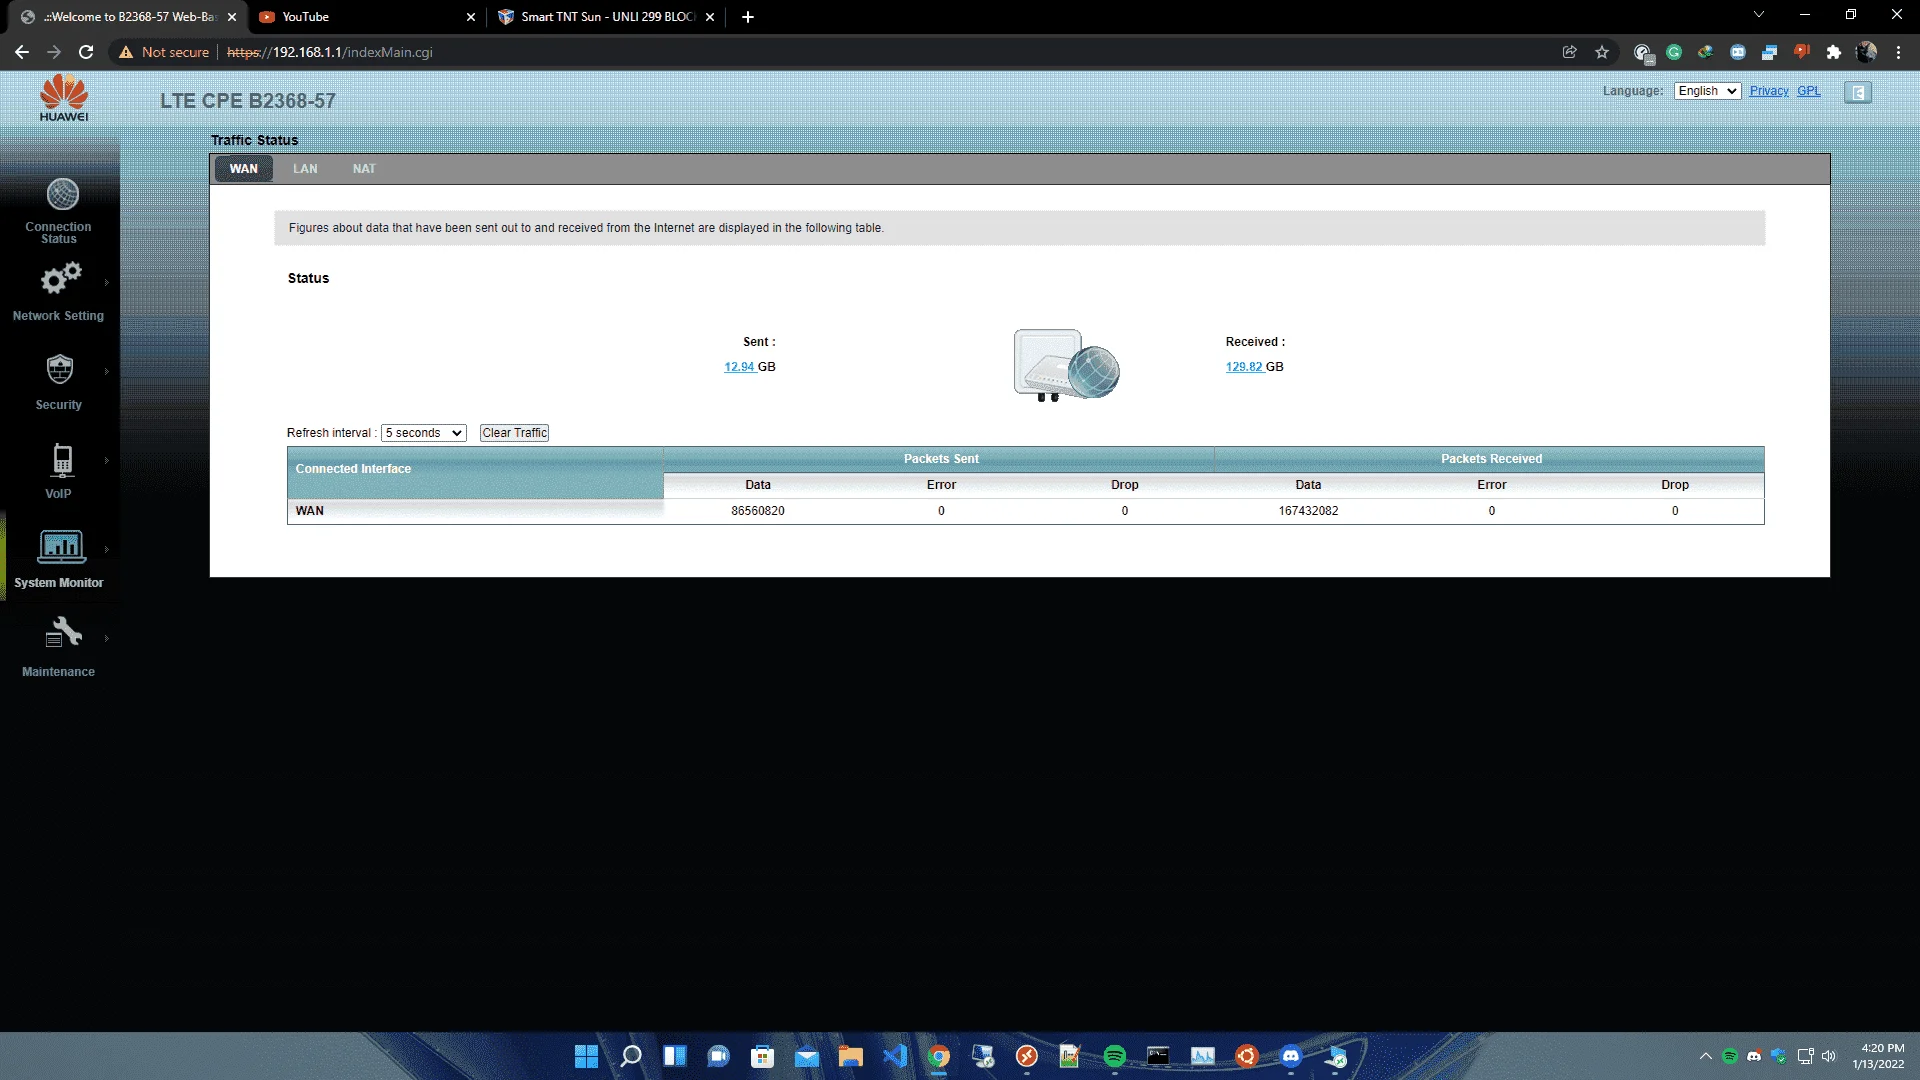Open the speed meter extension icon
The height and width of the screenshot is (1080, 1920).
1642,52
